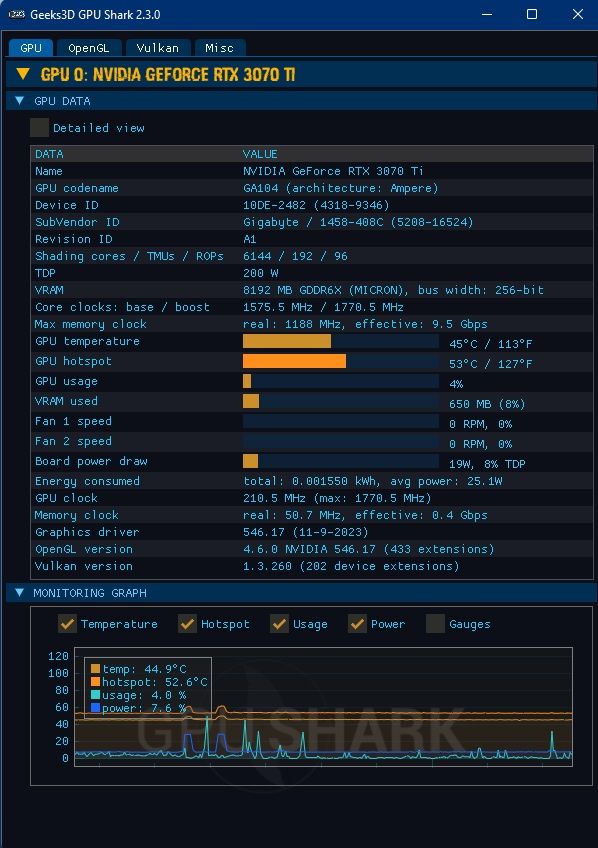Click '1575.5 MHz / 1770.5 MHz' core clocks value
This screenshot has height=848, width=598.
pos(323,307)
